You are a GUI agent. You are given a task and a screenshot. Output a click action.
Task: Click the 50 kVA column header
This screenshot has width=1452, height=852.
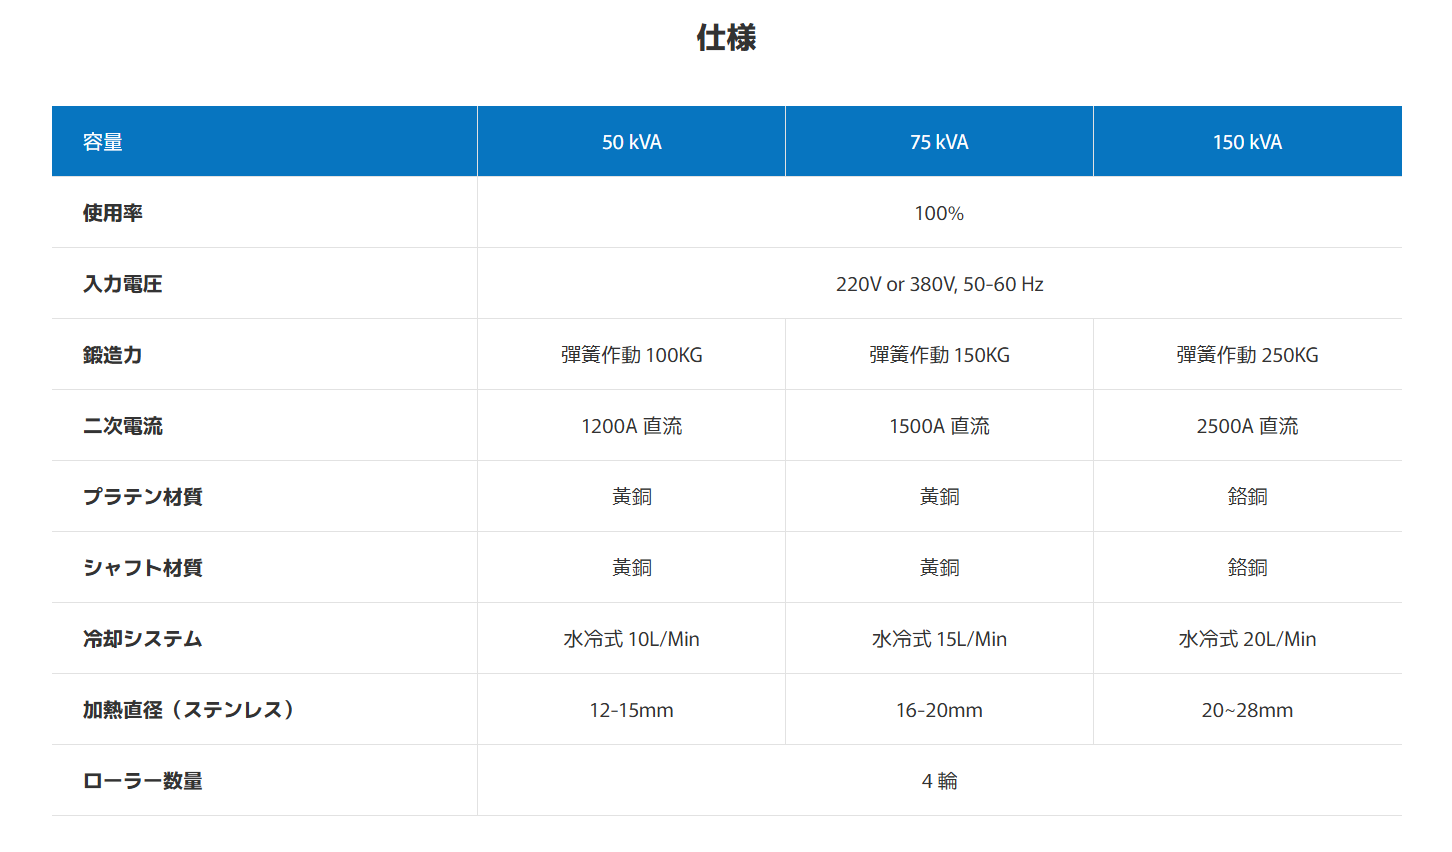pos(631,142)
